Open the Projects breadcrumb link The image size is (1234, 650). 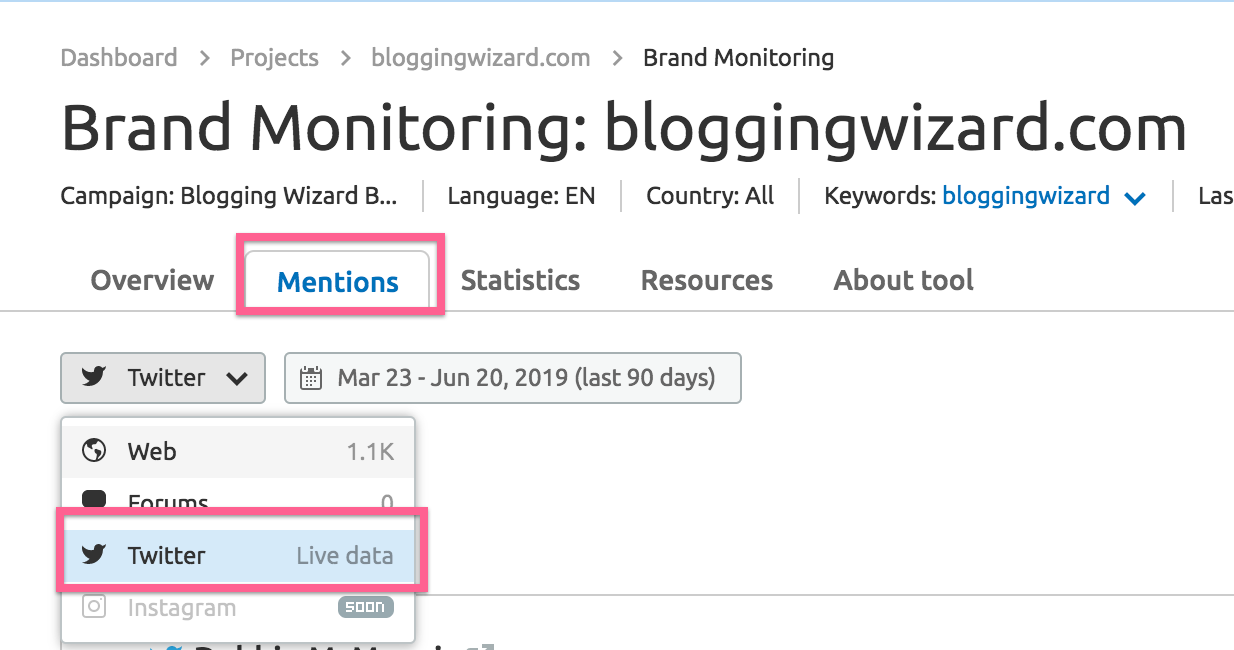(274, 58)
